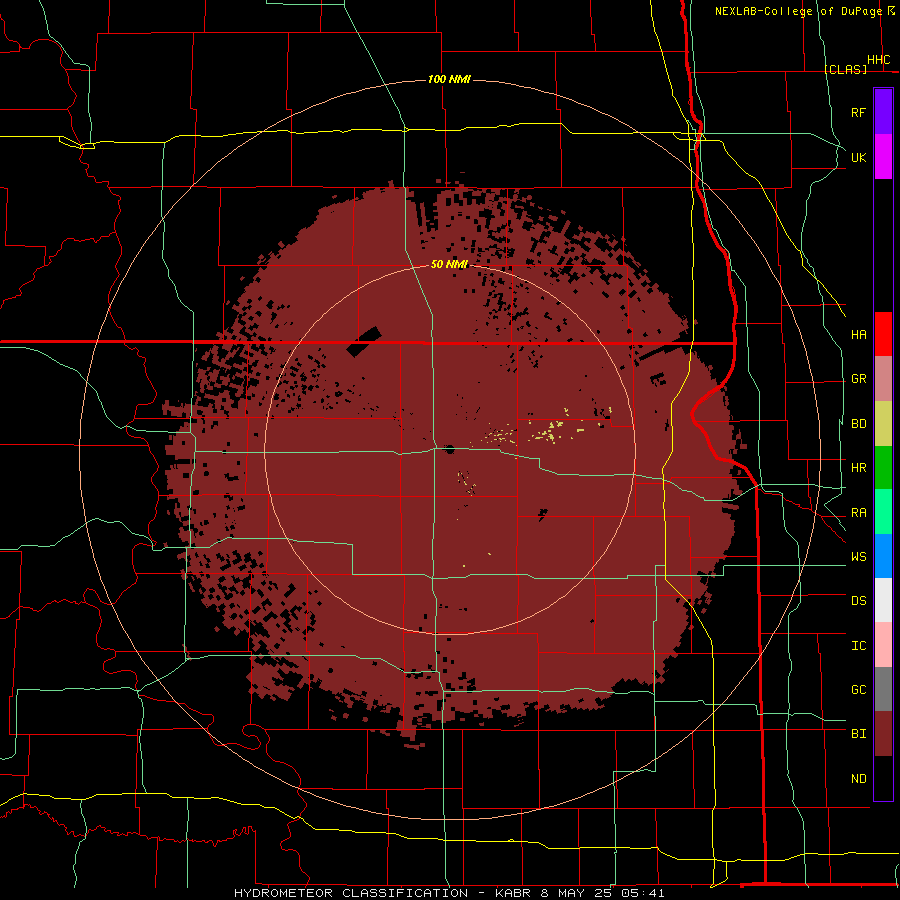Click the RA legend label

coord(858,513)
